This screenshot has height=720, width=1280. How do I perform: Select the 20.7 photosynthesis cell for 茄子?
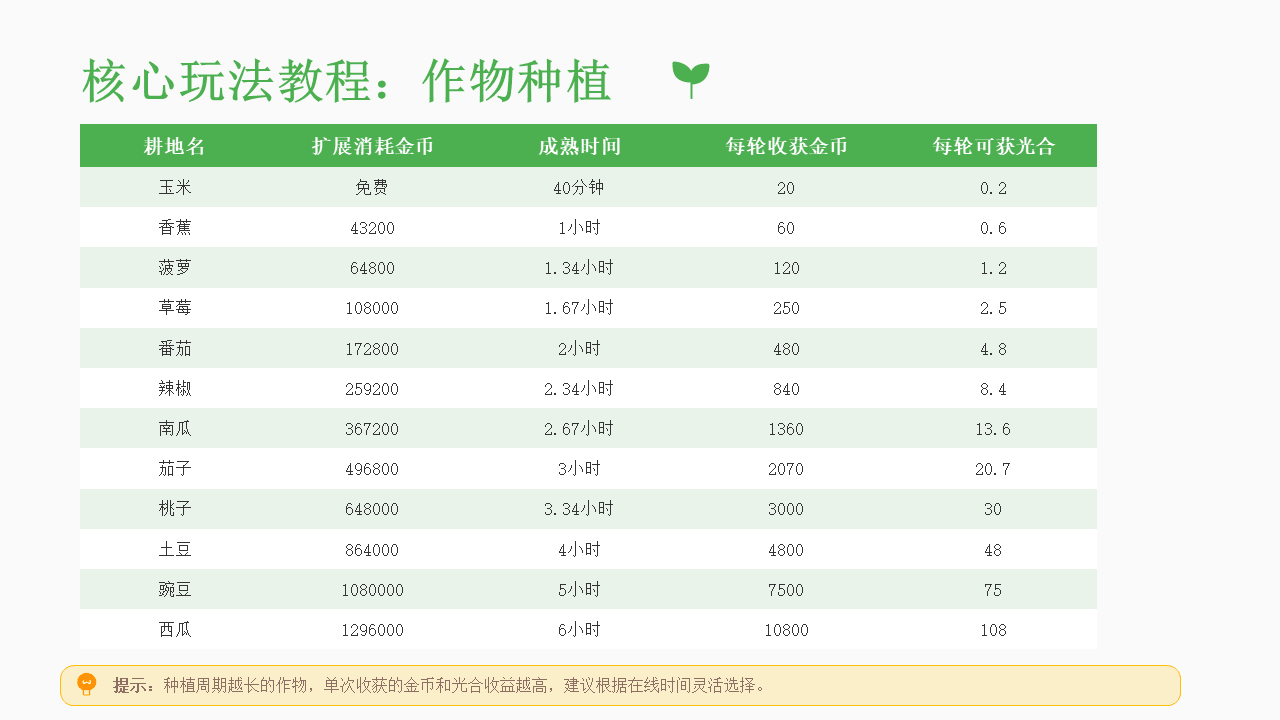(993, 469)
